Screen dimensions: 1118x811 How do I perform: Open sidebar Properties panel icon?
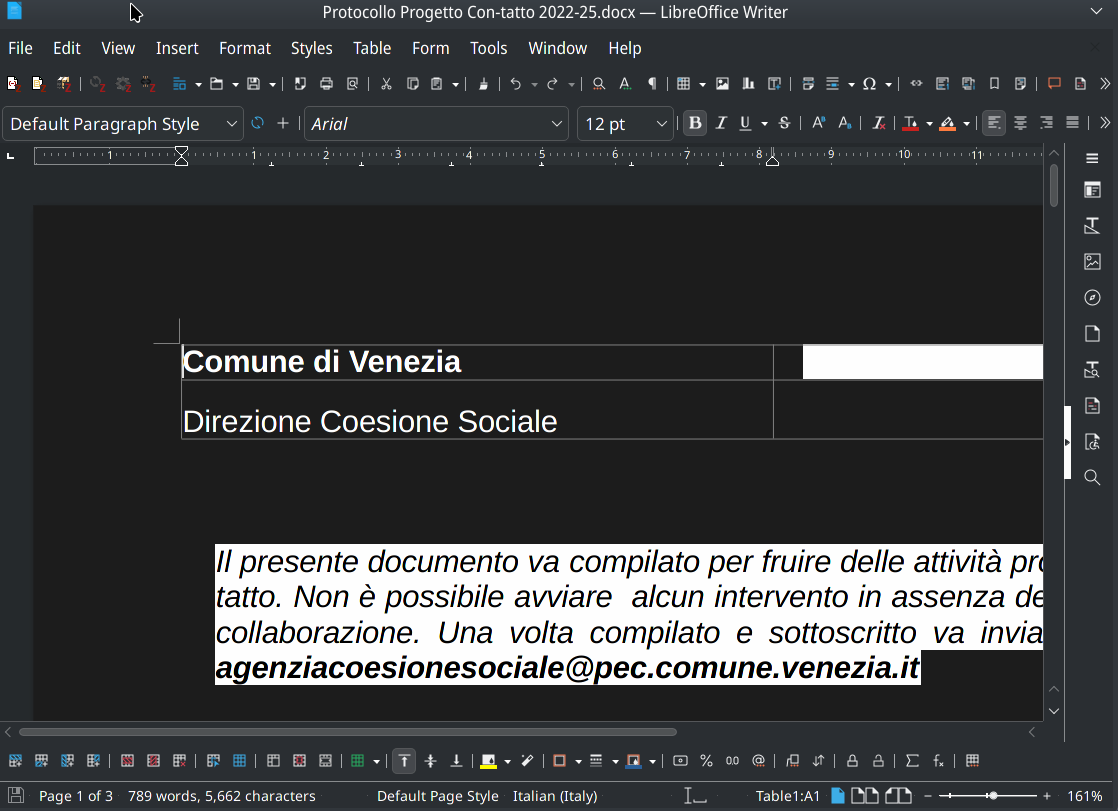pyautogui.click(x=1092, y=190)
